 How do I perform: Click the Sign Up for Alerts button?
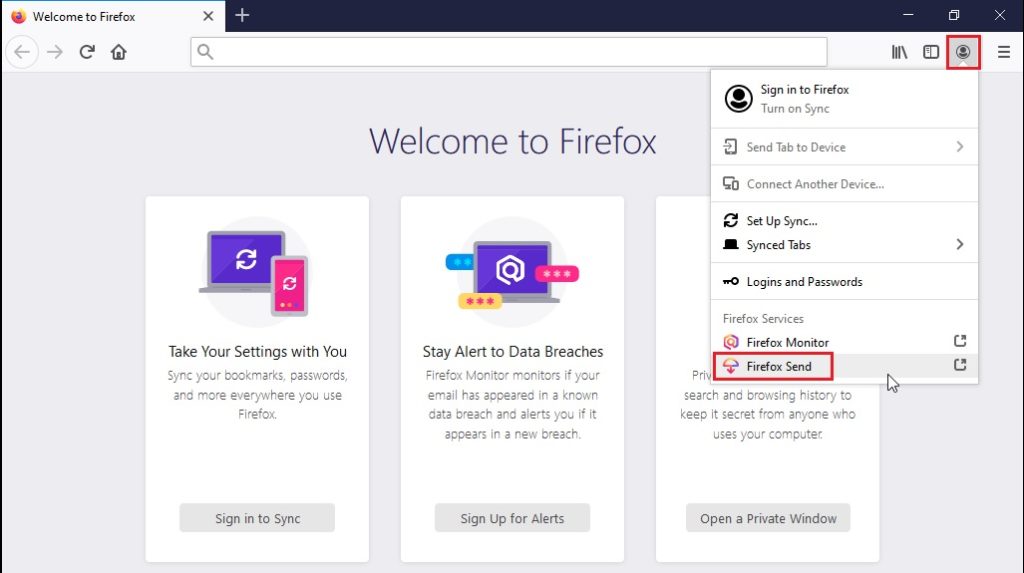pyautogui.click(x=512, y=518)
